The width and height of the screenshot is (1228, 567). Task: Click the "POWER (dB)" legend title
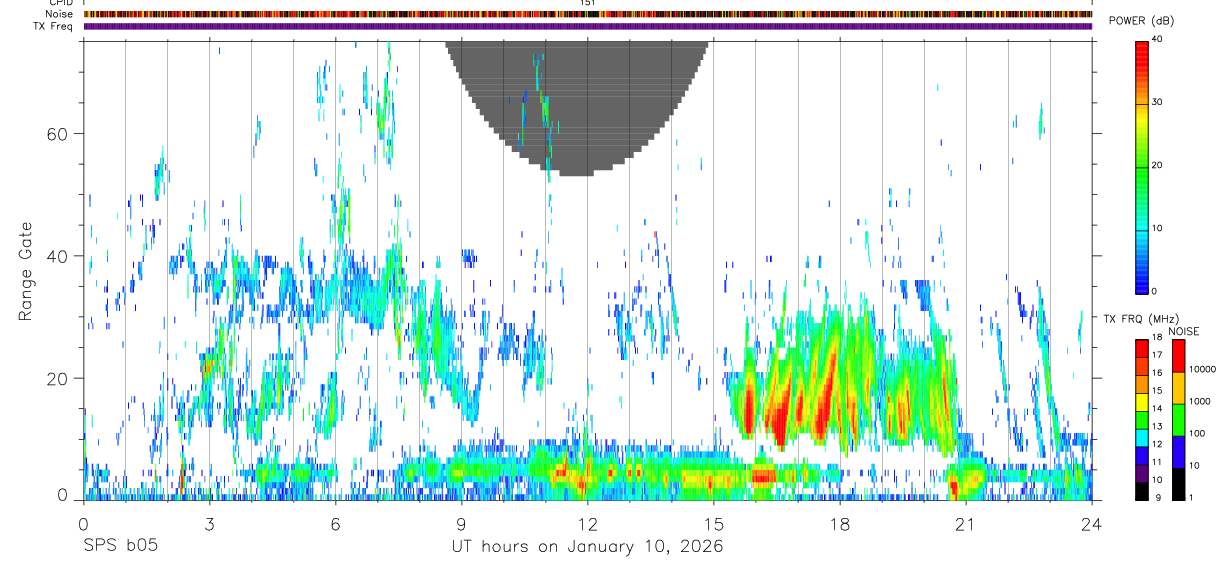(x=1141, y=21)
